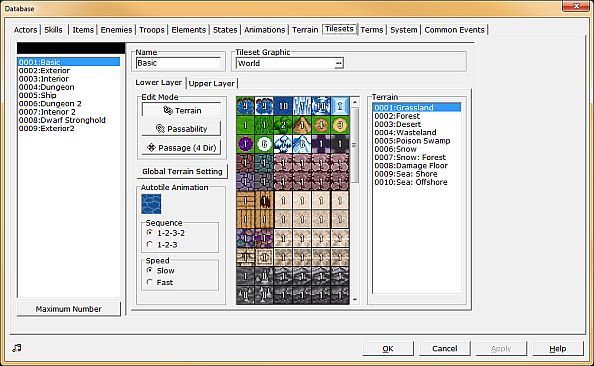
Task: Select tileset 0006:Dungeon 2
Action: pos(68,103)
